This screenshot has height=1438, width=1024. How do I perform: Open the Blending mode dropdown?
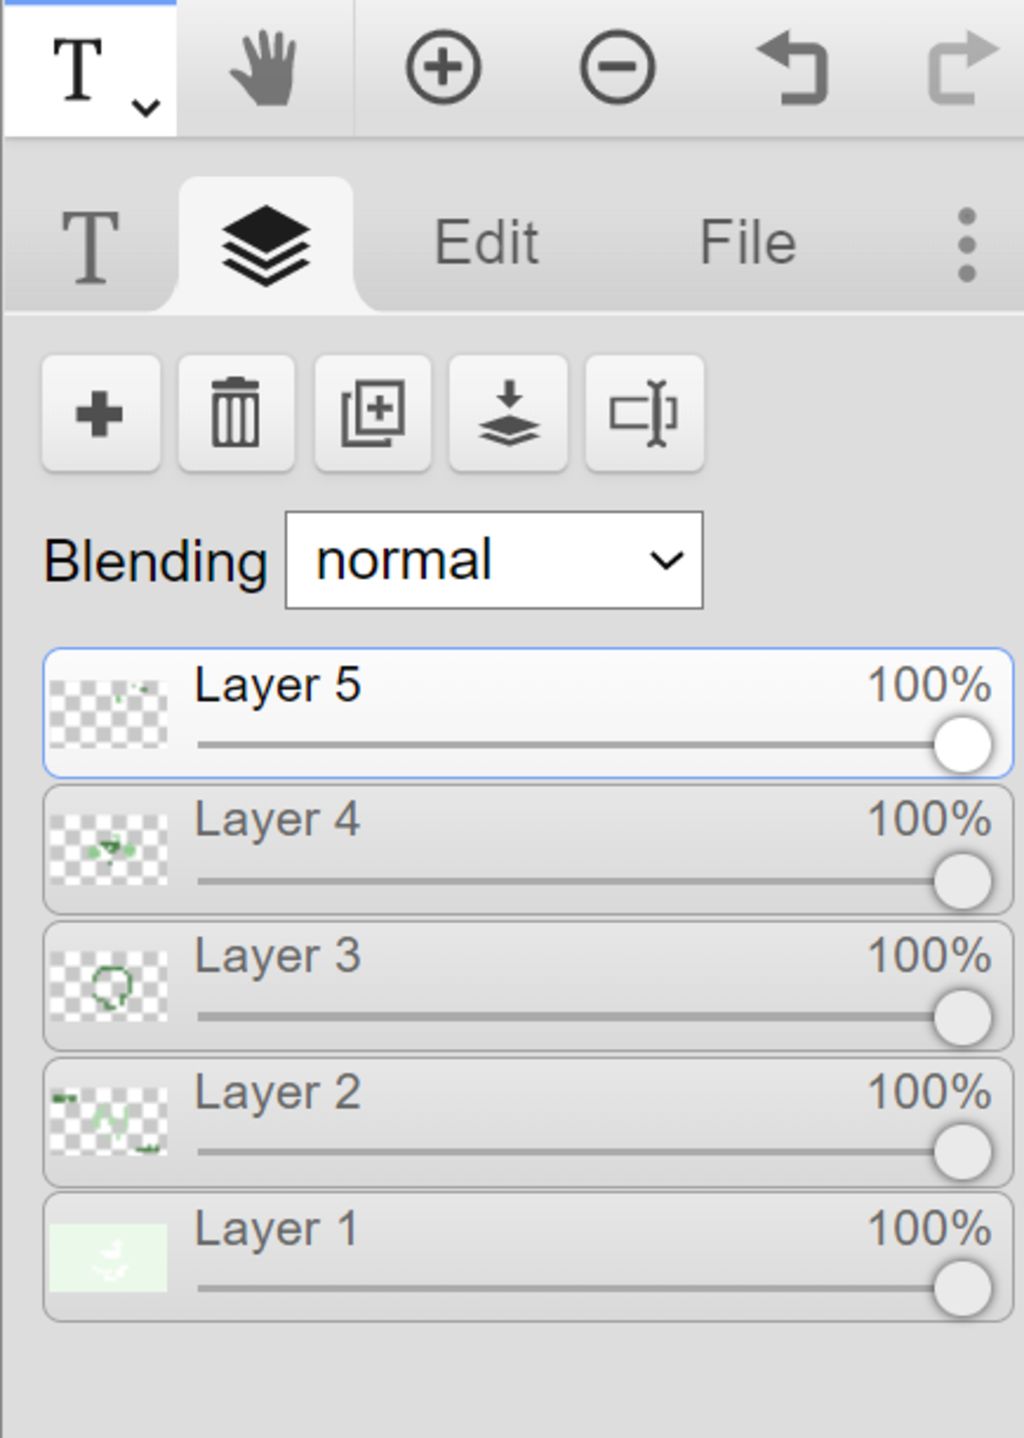[x=494, y=560]
